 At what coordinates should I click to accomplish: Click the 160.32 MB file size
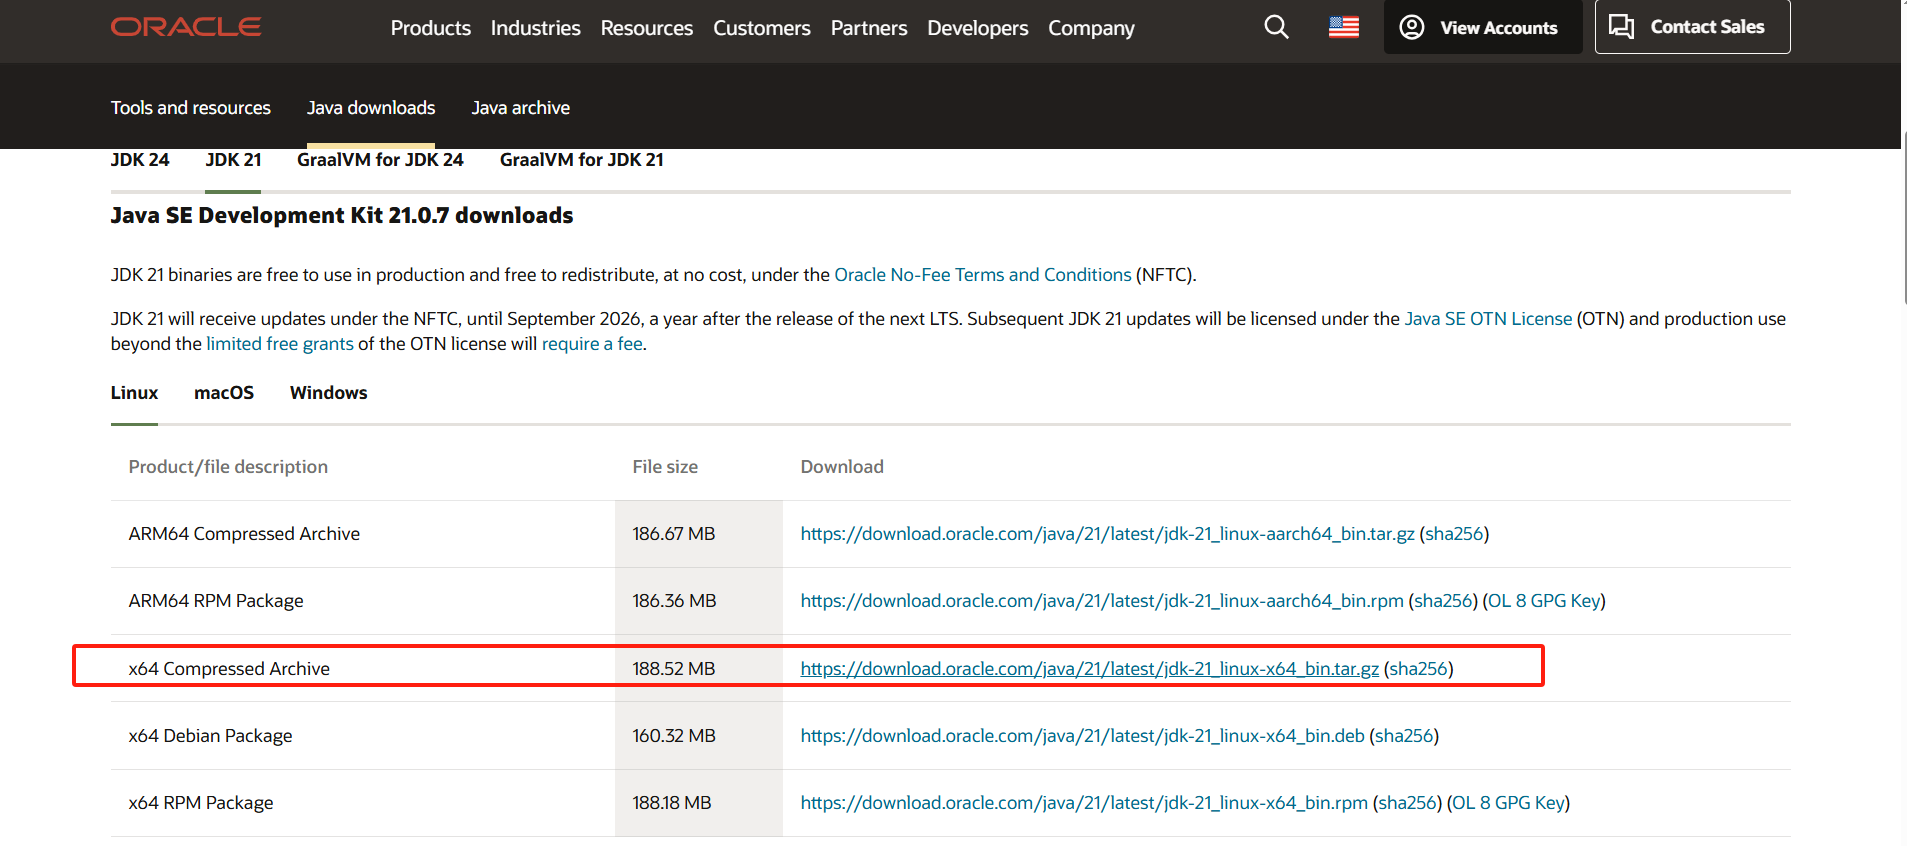(x=674, y=736)
